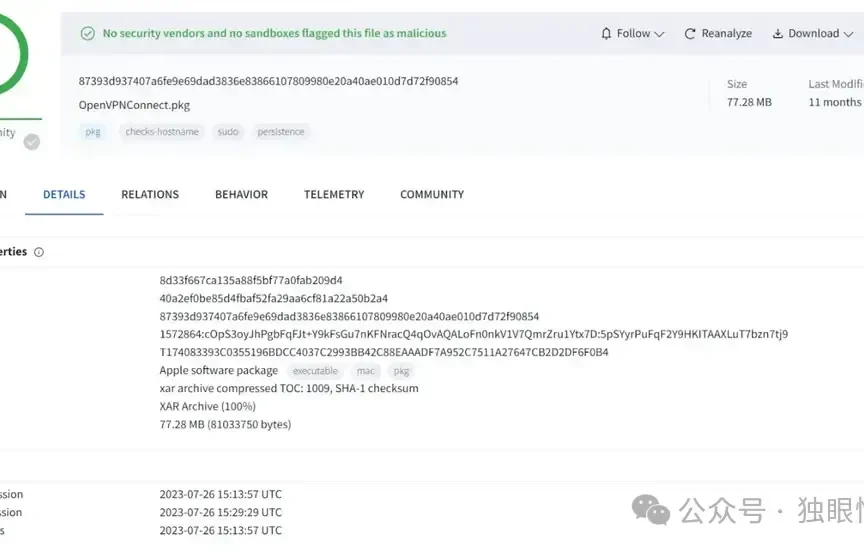Click the no security vendors flagged message
864x552 pixels.
274,34
